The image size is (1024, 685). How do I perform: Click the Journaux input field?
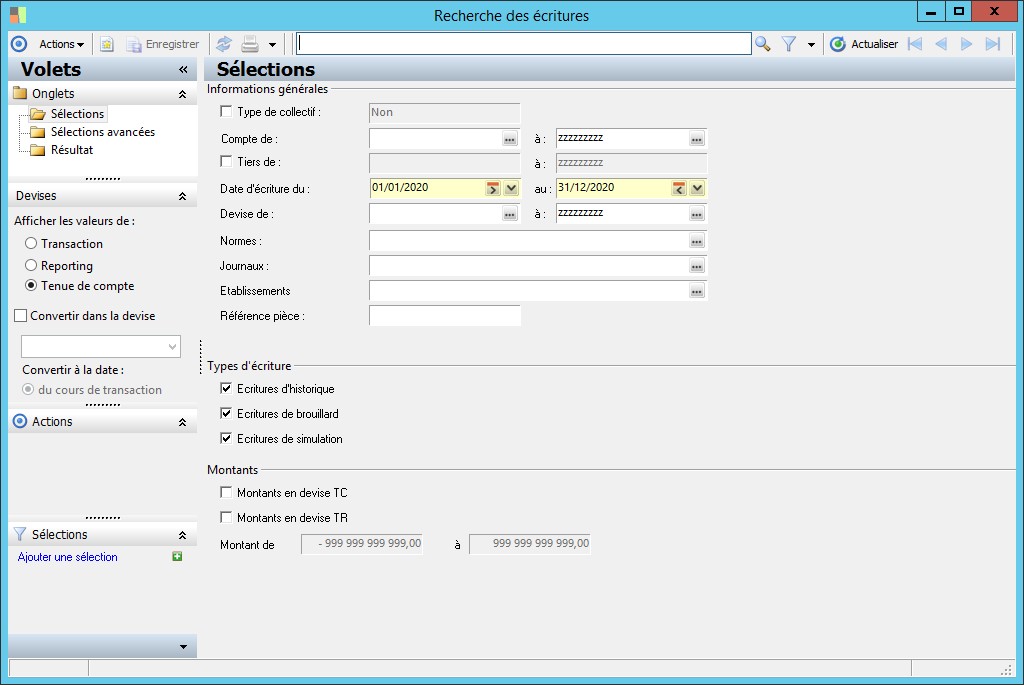click(529, 266)
